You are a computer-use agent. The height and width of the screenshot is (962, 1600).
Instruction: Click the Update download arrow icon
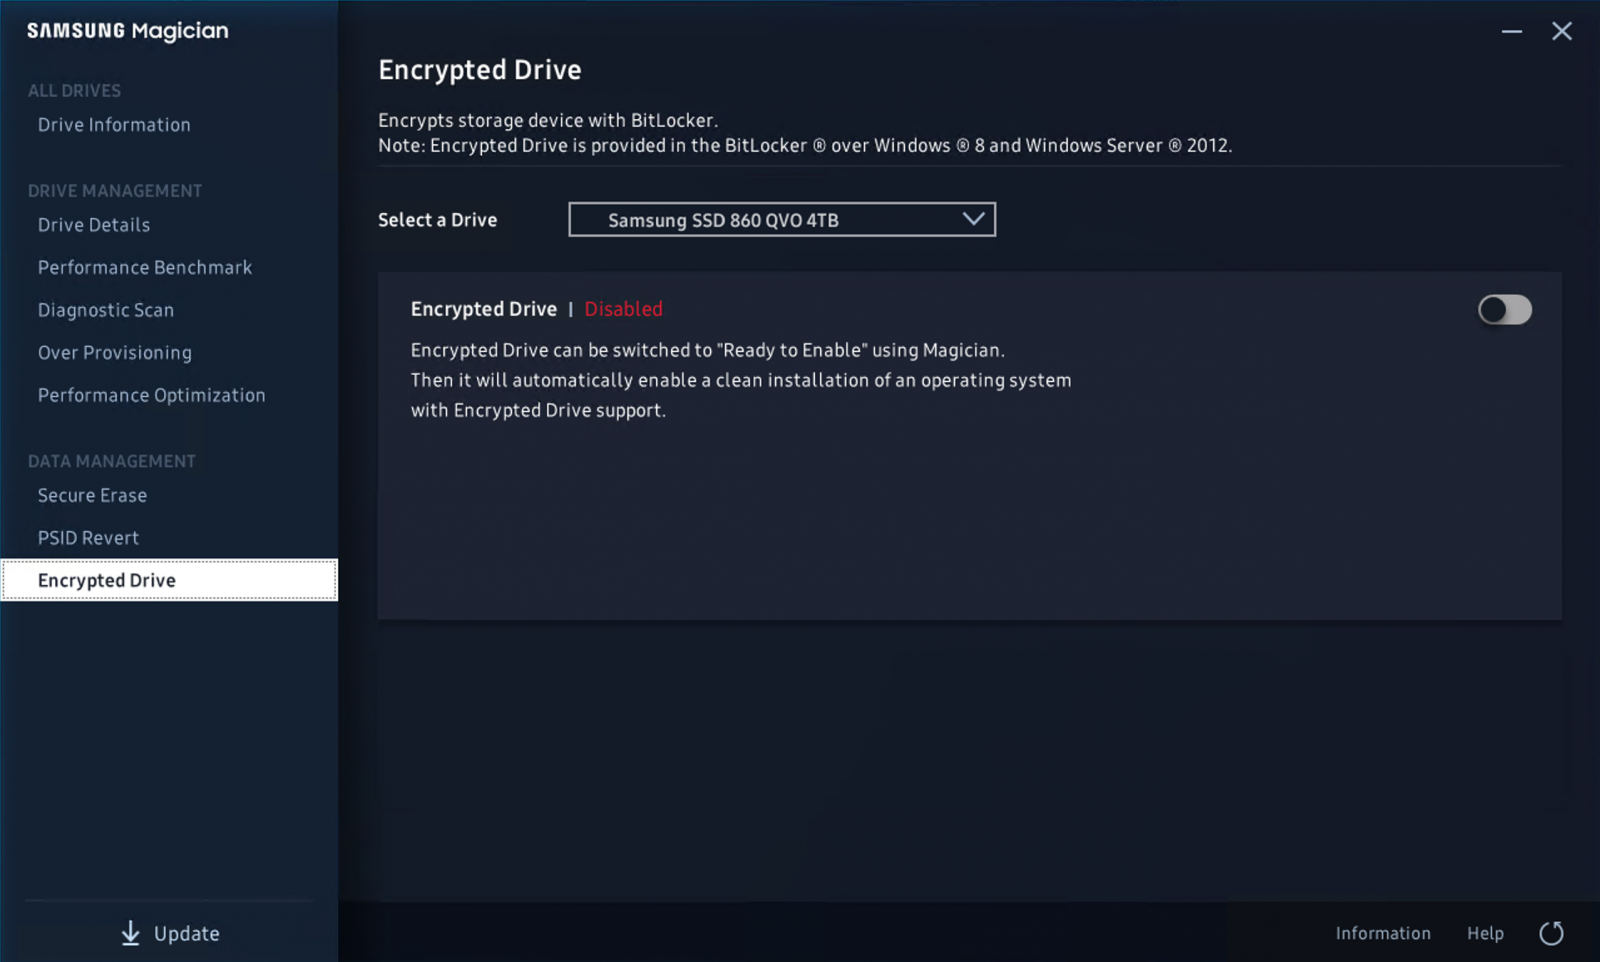tap(131, 933)
